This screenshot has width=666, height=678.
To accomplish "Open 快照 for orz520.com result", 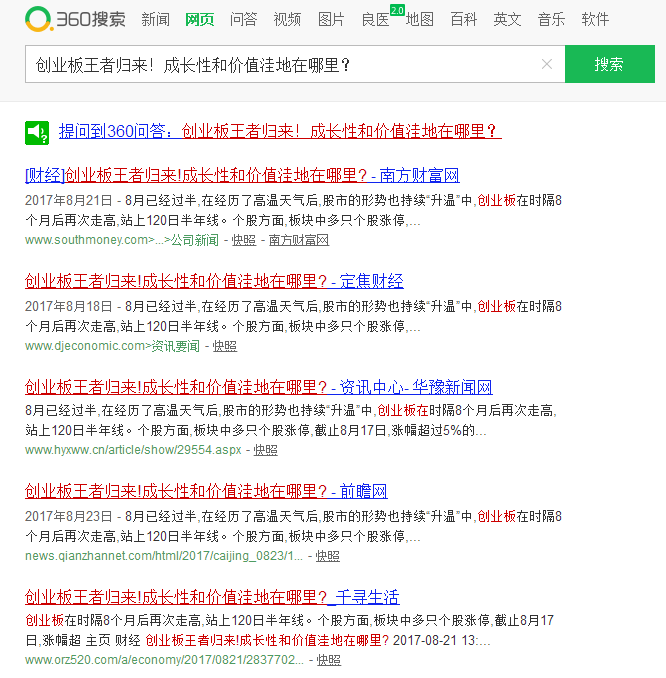I will click(329, 660).
